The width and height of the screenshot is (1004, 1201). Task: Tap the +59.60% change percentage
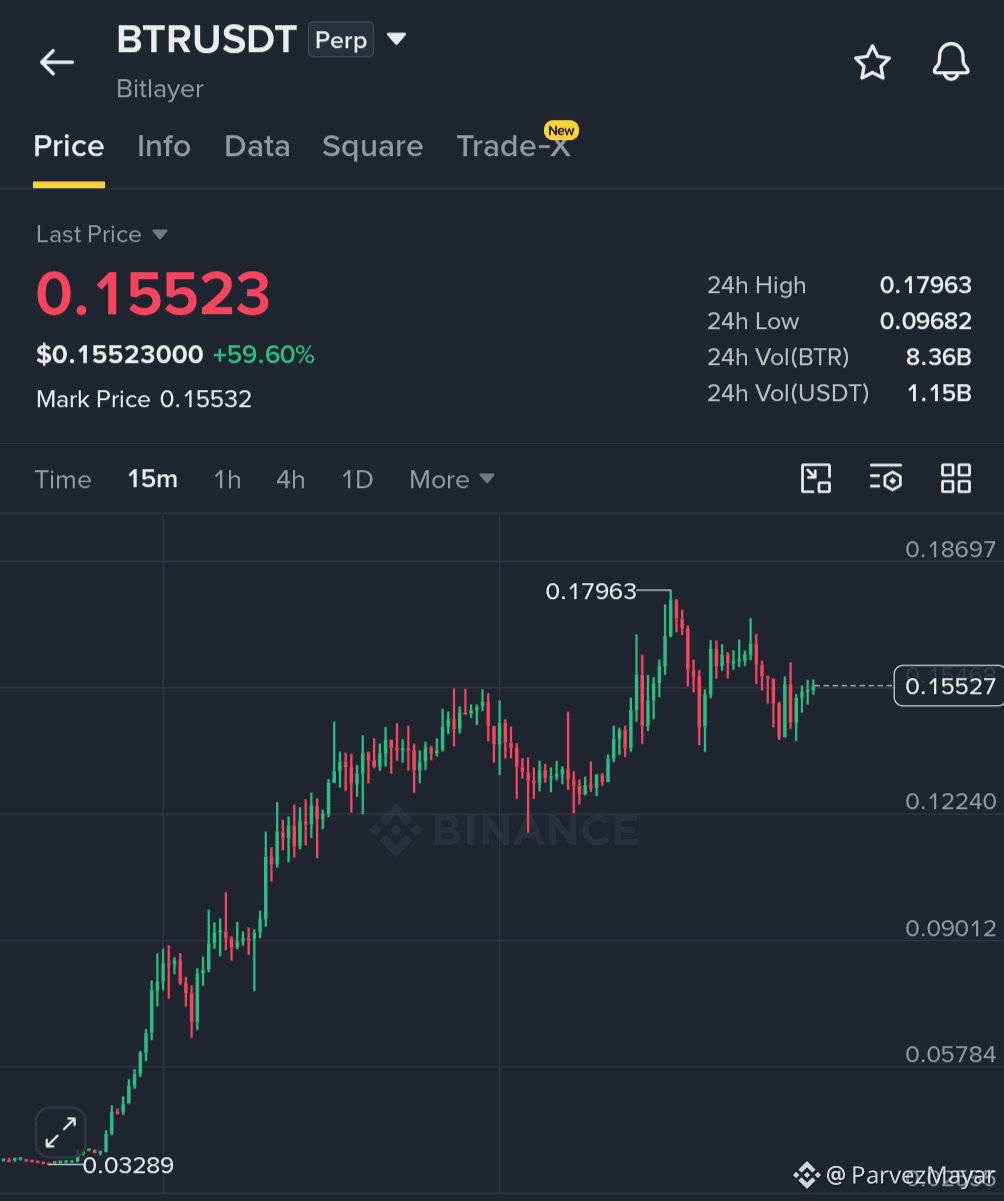pyautogui.click(x=263, y=355)
